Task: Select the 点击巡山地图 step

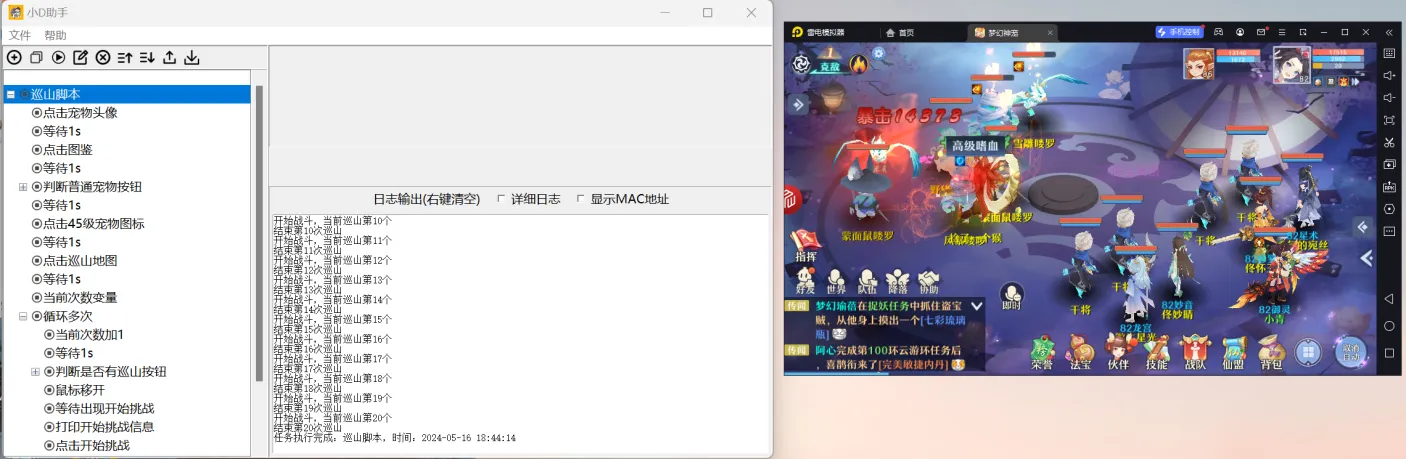Action: (75, 261)
